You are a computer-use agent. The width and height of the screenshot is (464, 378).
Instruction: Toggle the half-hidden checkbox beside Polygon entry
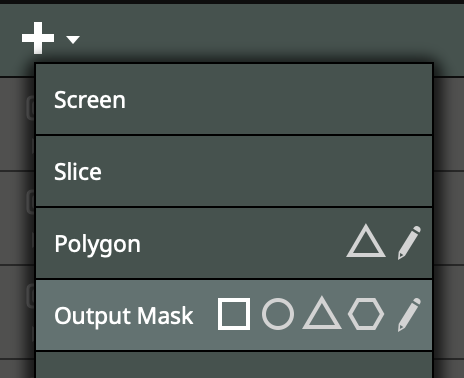point(31,202)
